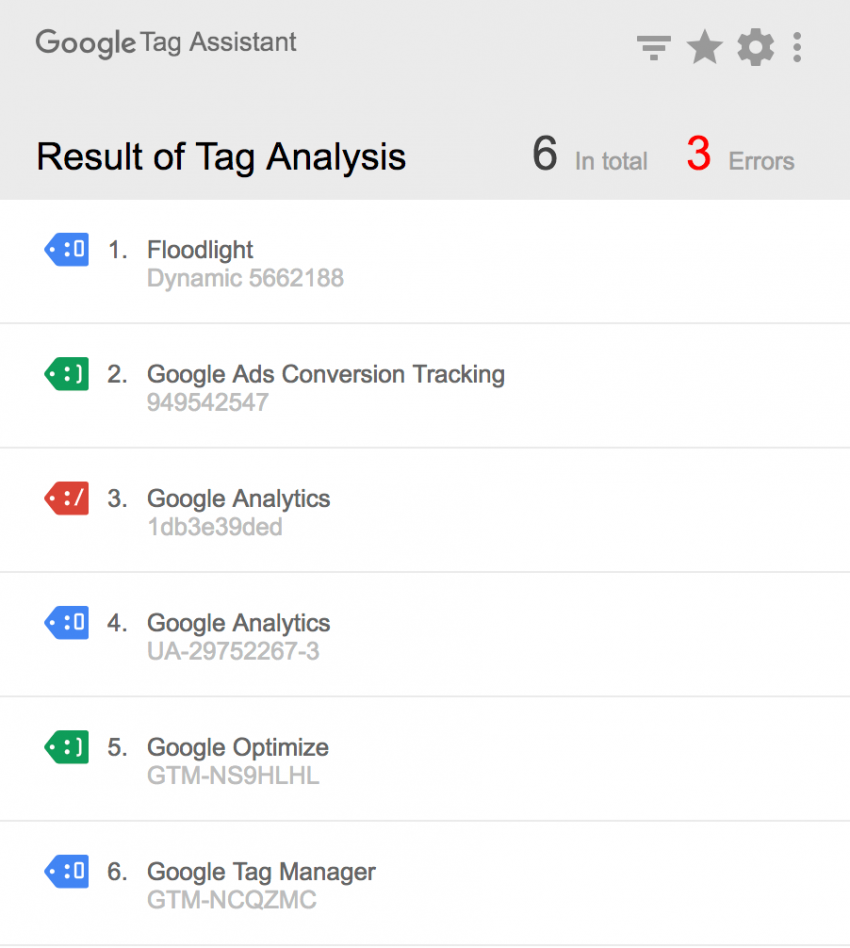Click the blue tag icon beside Floodlight
This screenshot has width=850, height=948.
67,250
